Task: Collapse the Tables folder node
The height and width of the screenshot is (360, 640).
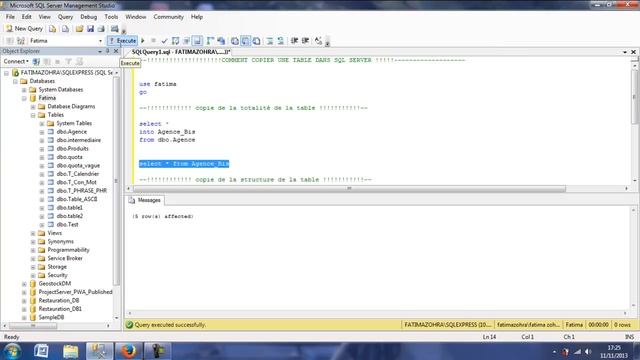Action: (x=33, y=115)
